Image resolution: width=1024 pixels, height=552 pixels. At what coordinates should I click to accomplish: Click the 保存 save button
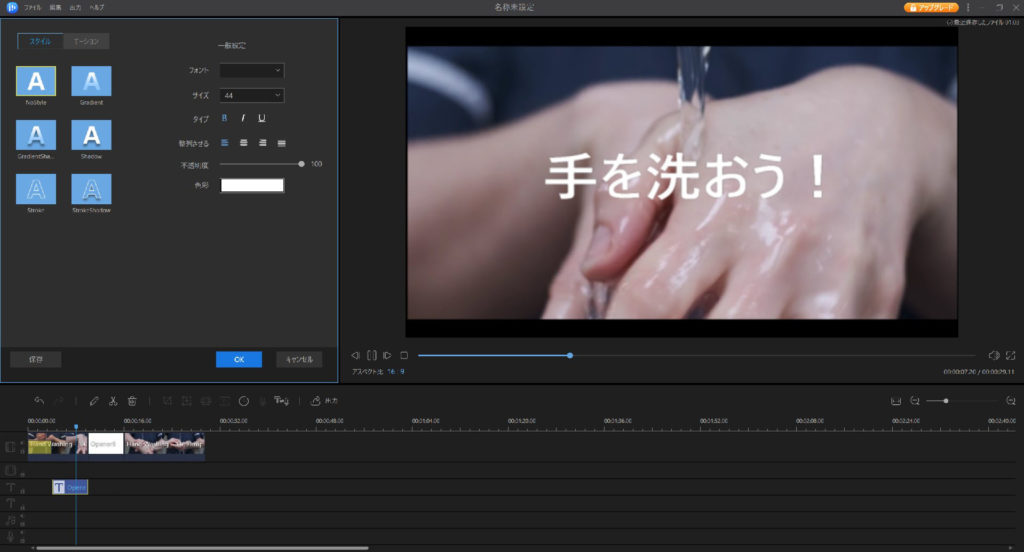[36, 359]
